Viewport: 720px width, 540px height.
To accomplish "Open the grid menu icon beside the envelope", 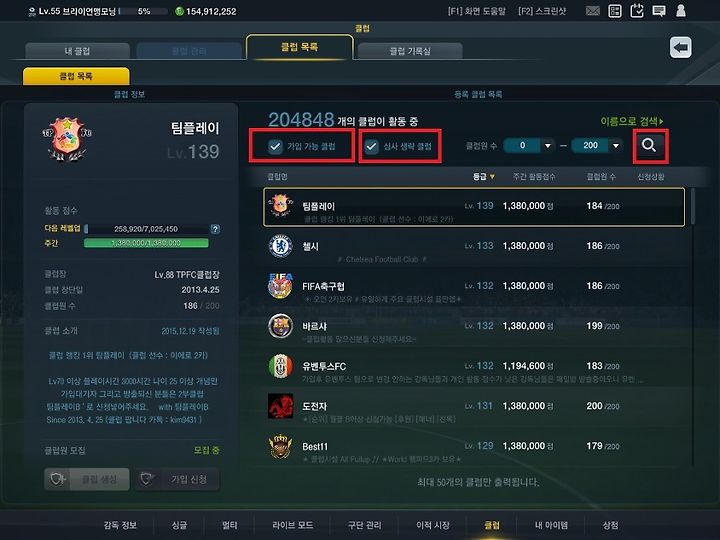I will pyautogui.click(x=615, y=11).
